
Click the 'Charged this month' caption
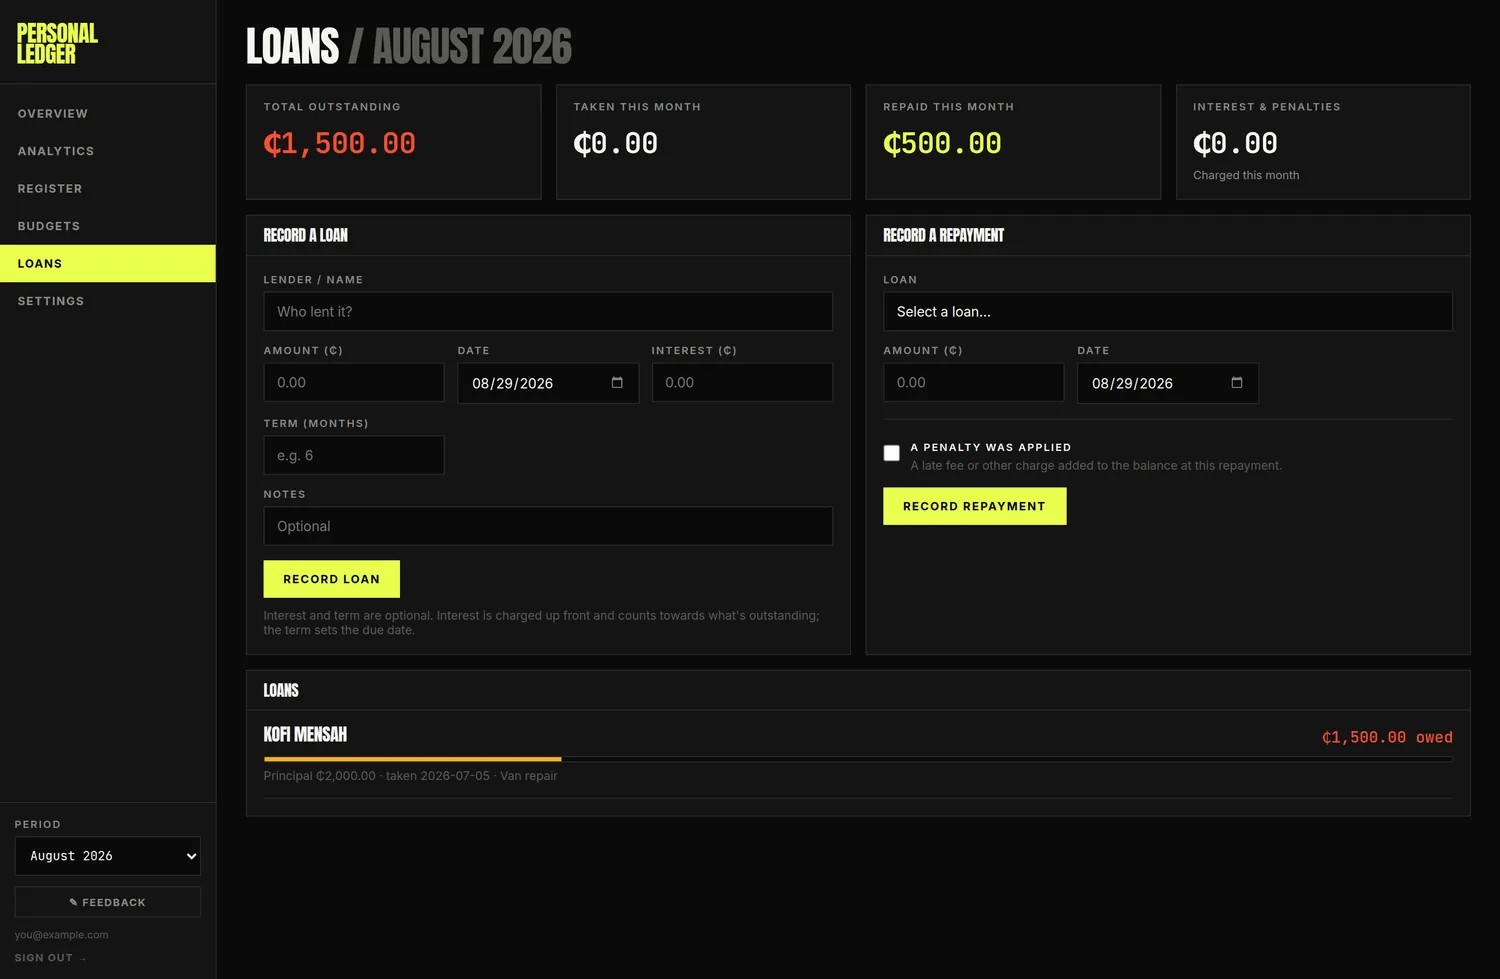pyautogui.click(x=1246, y=175)
